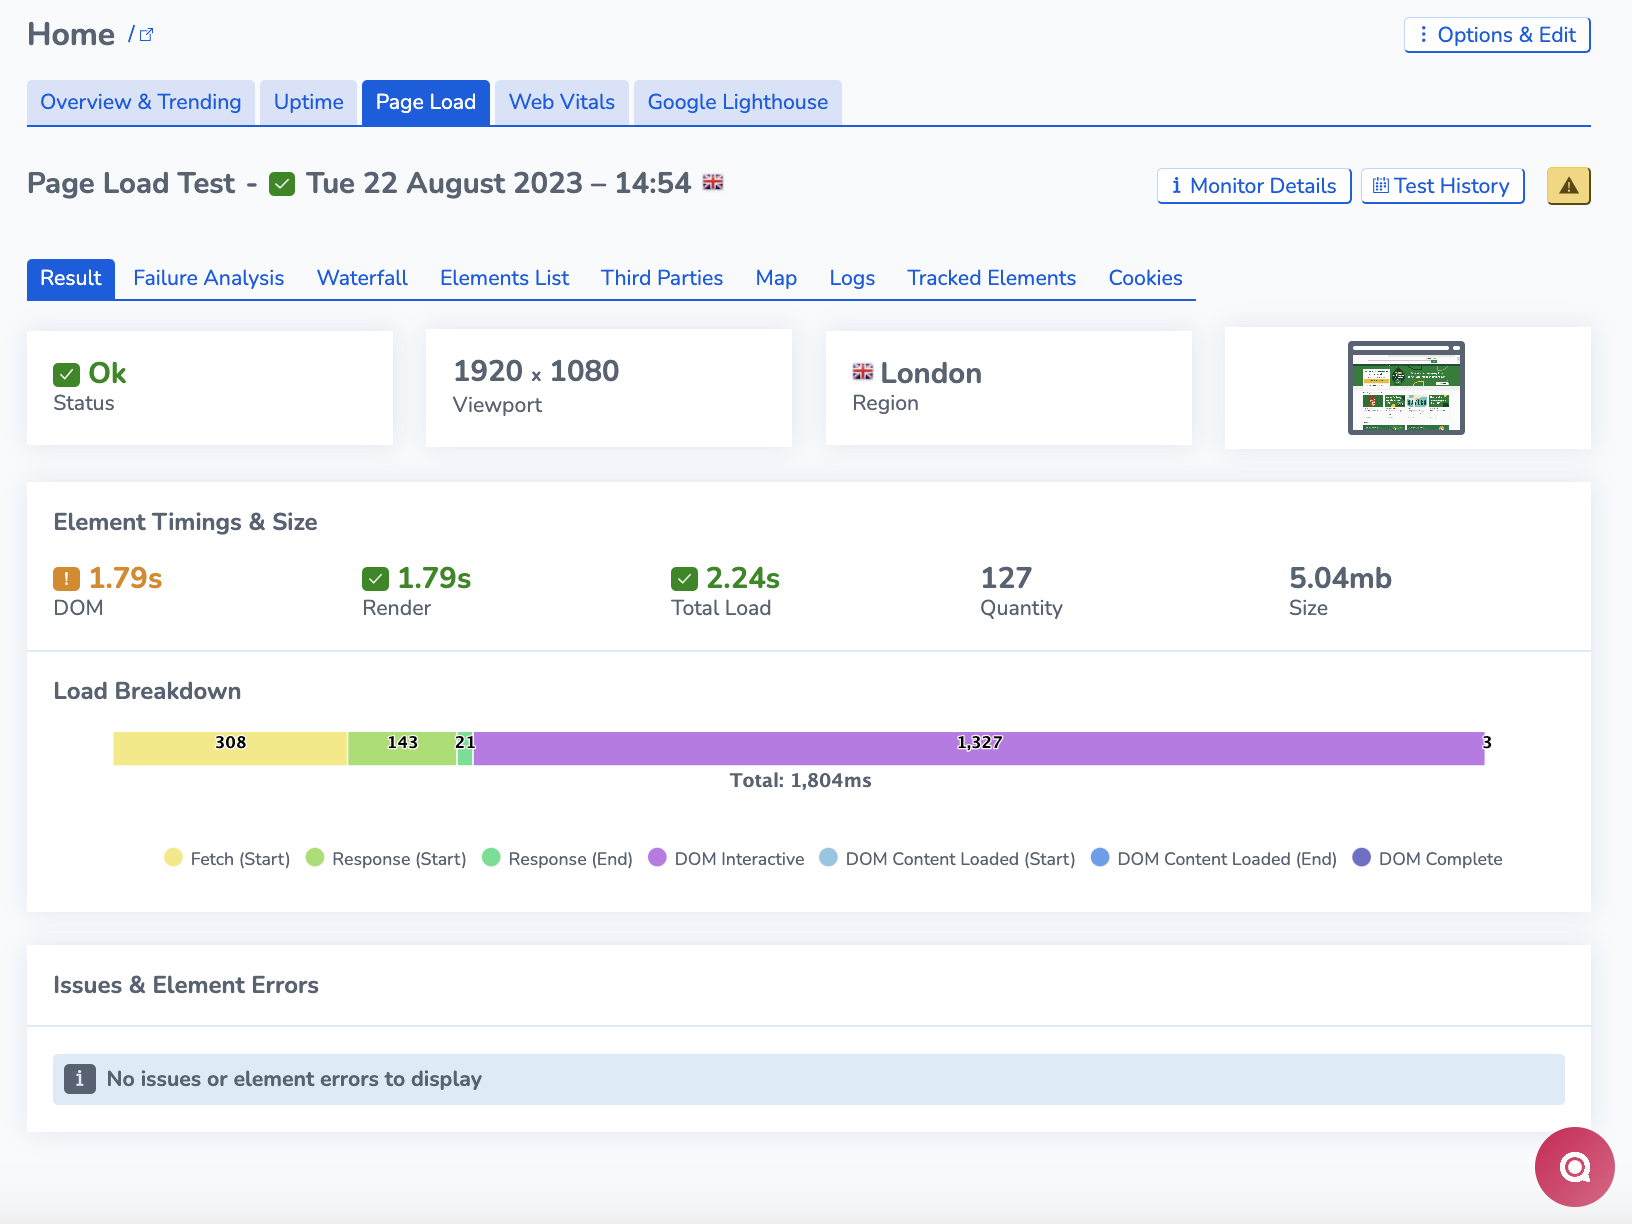Open the Failure Analysis sub-tab

click(x=209, y=278)
